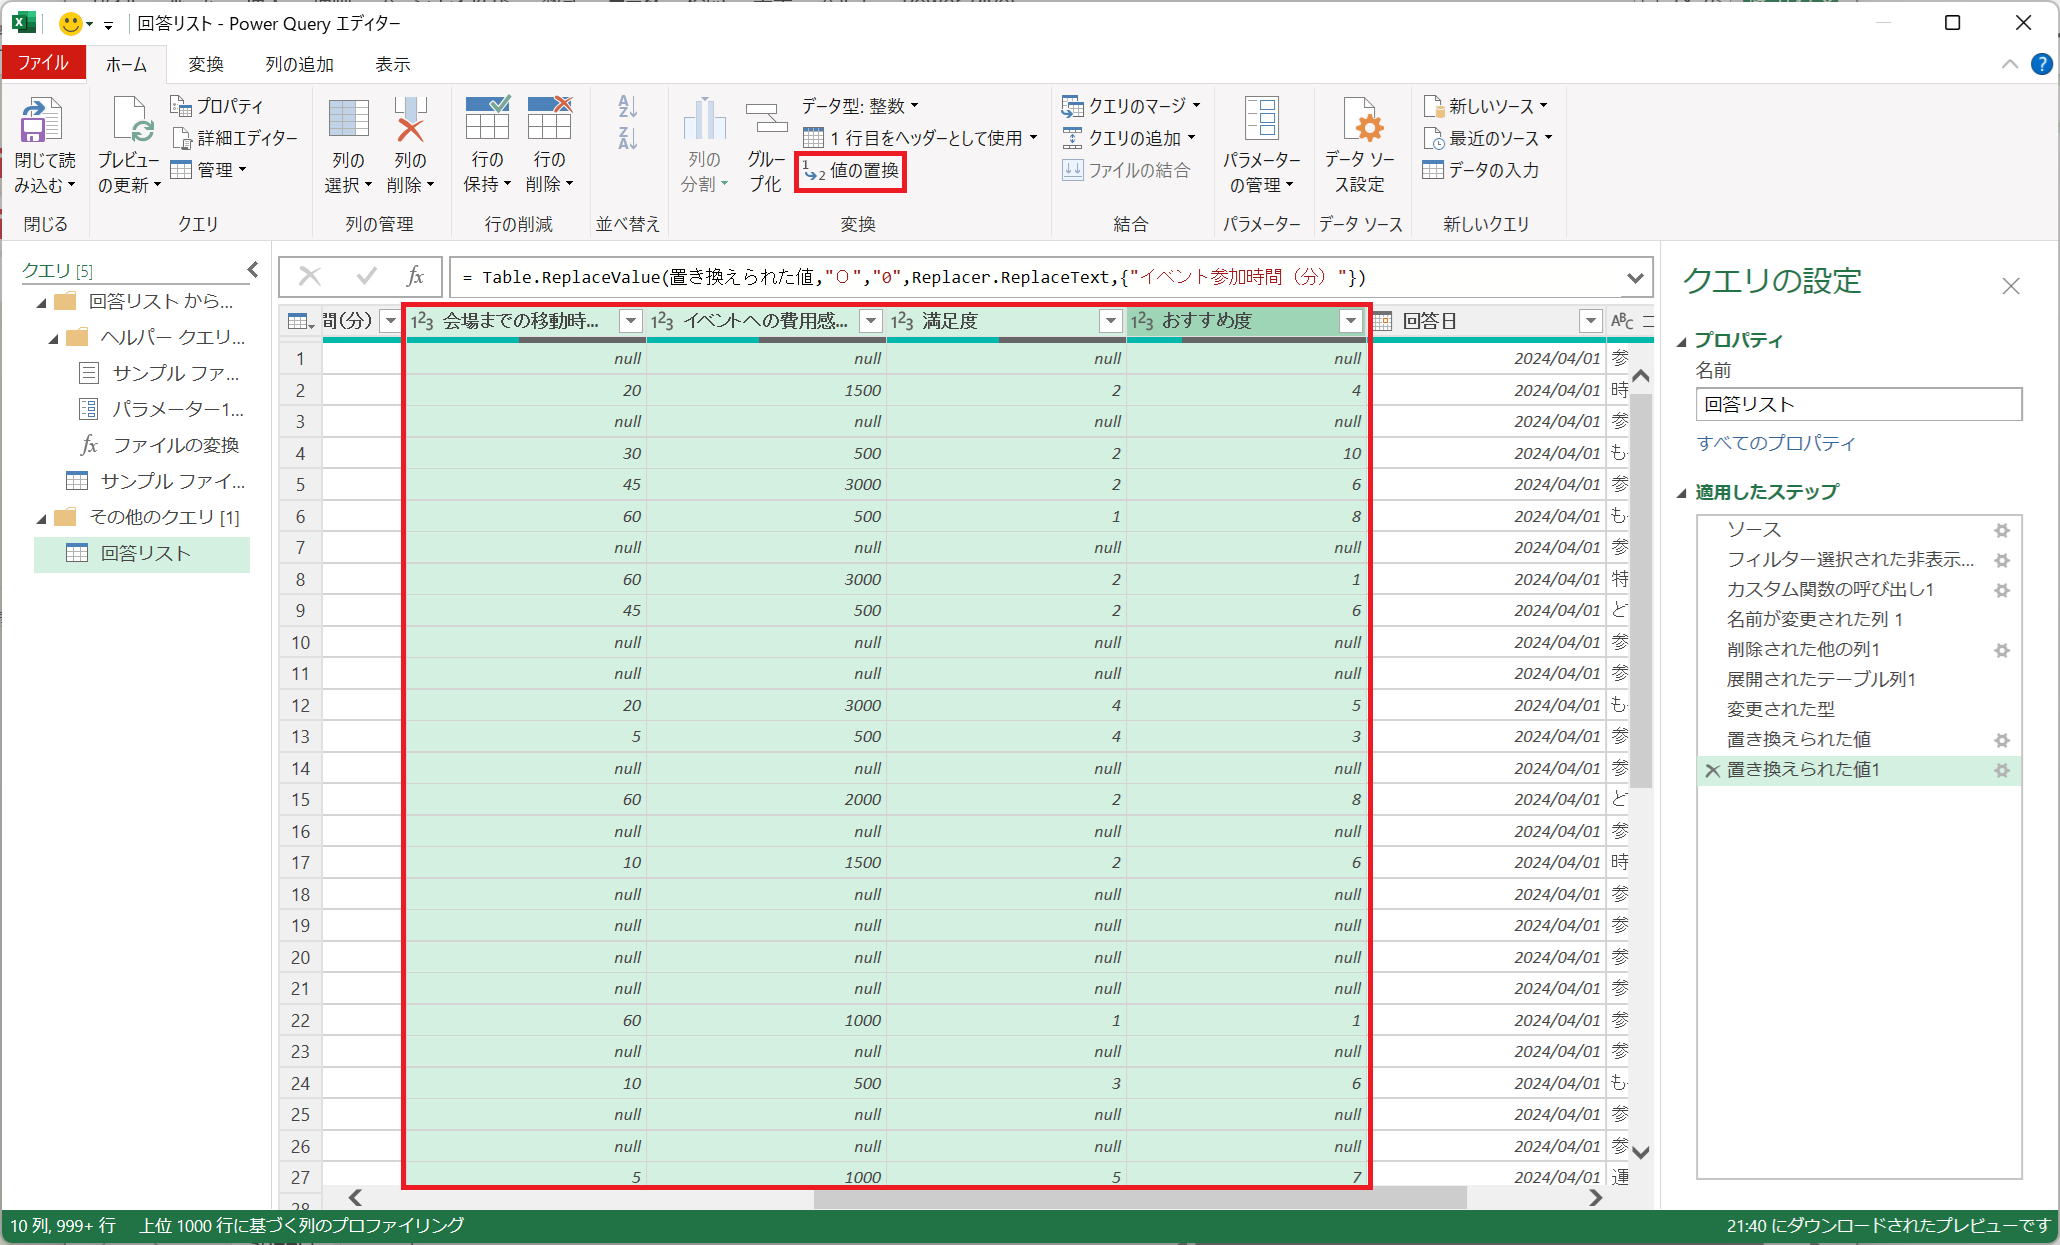Click Enter Data (データの入力)
2060x1245 pixels.
1481,170
